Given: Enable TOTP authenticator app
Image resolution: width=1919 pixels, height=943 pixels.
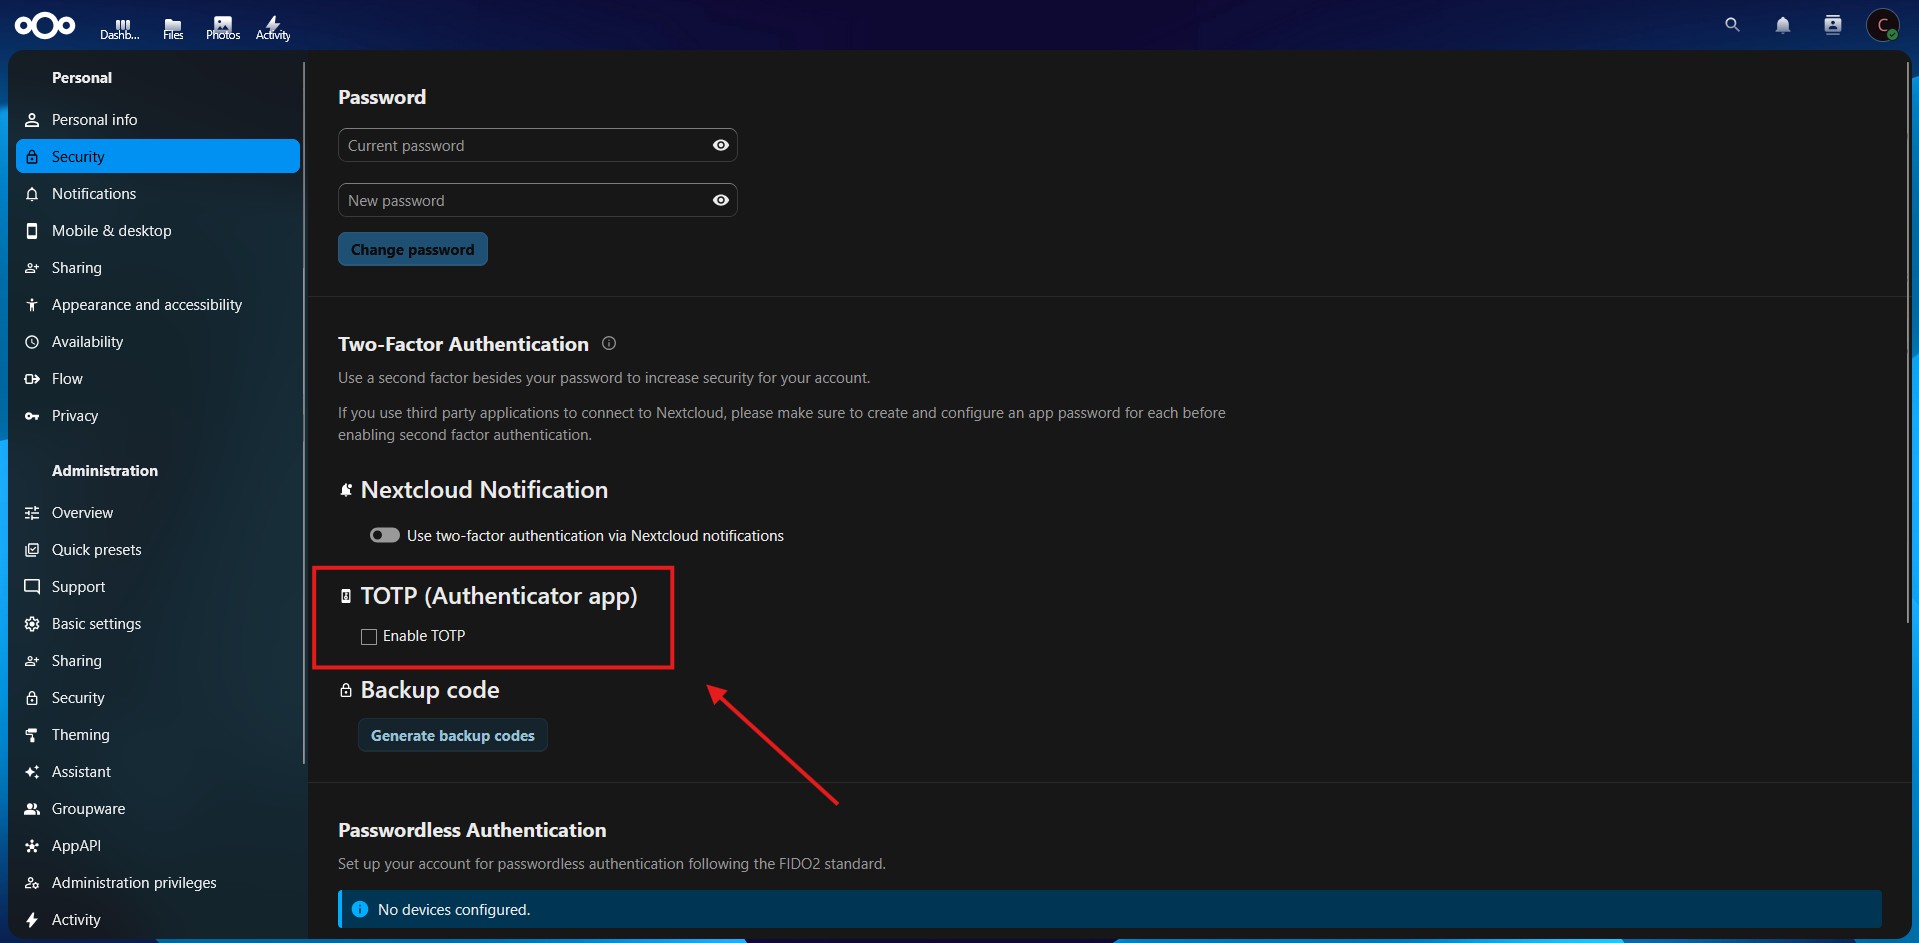Looking at the screenshot, I should (368, 636).
